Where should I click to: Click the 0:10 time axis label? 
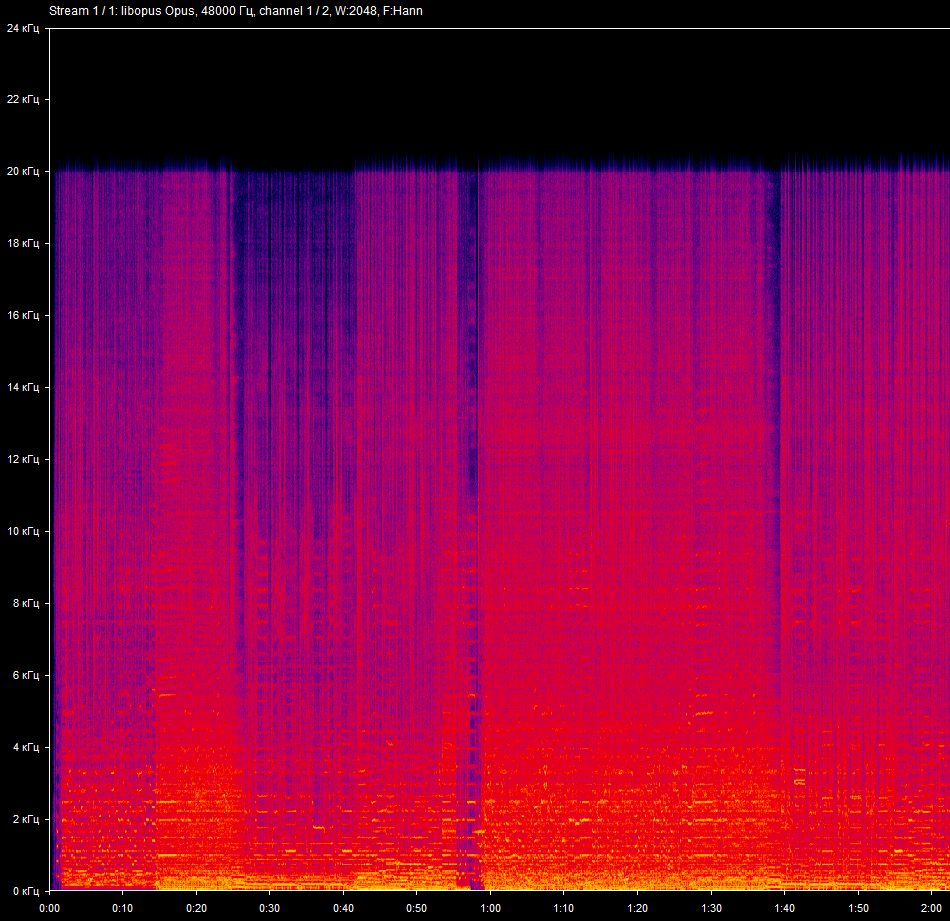click(122, 908)
